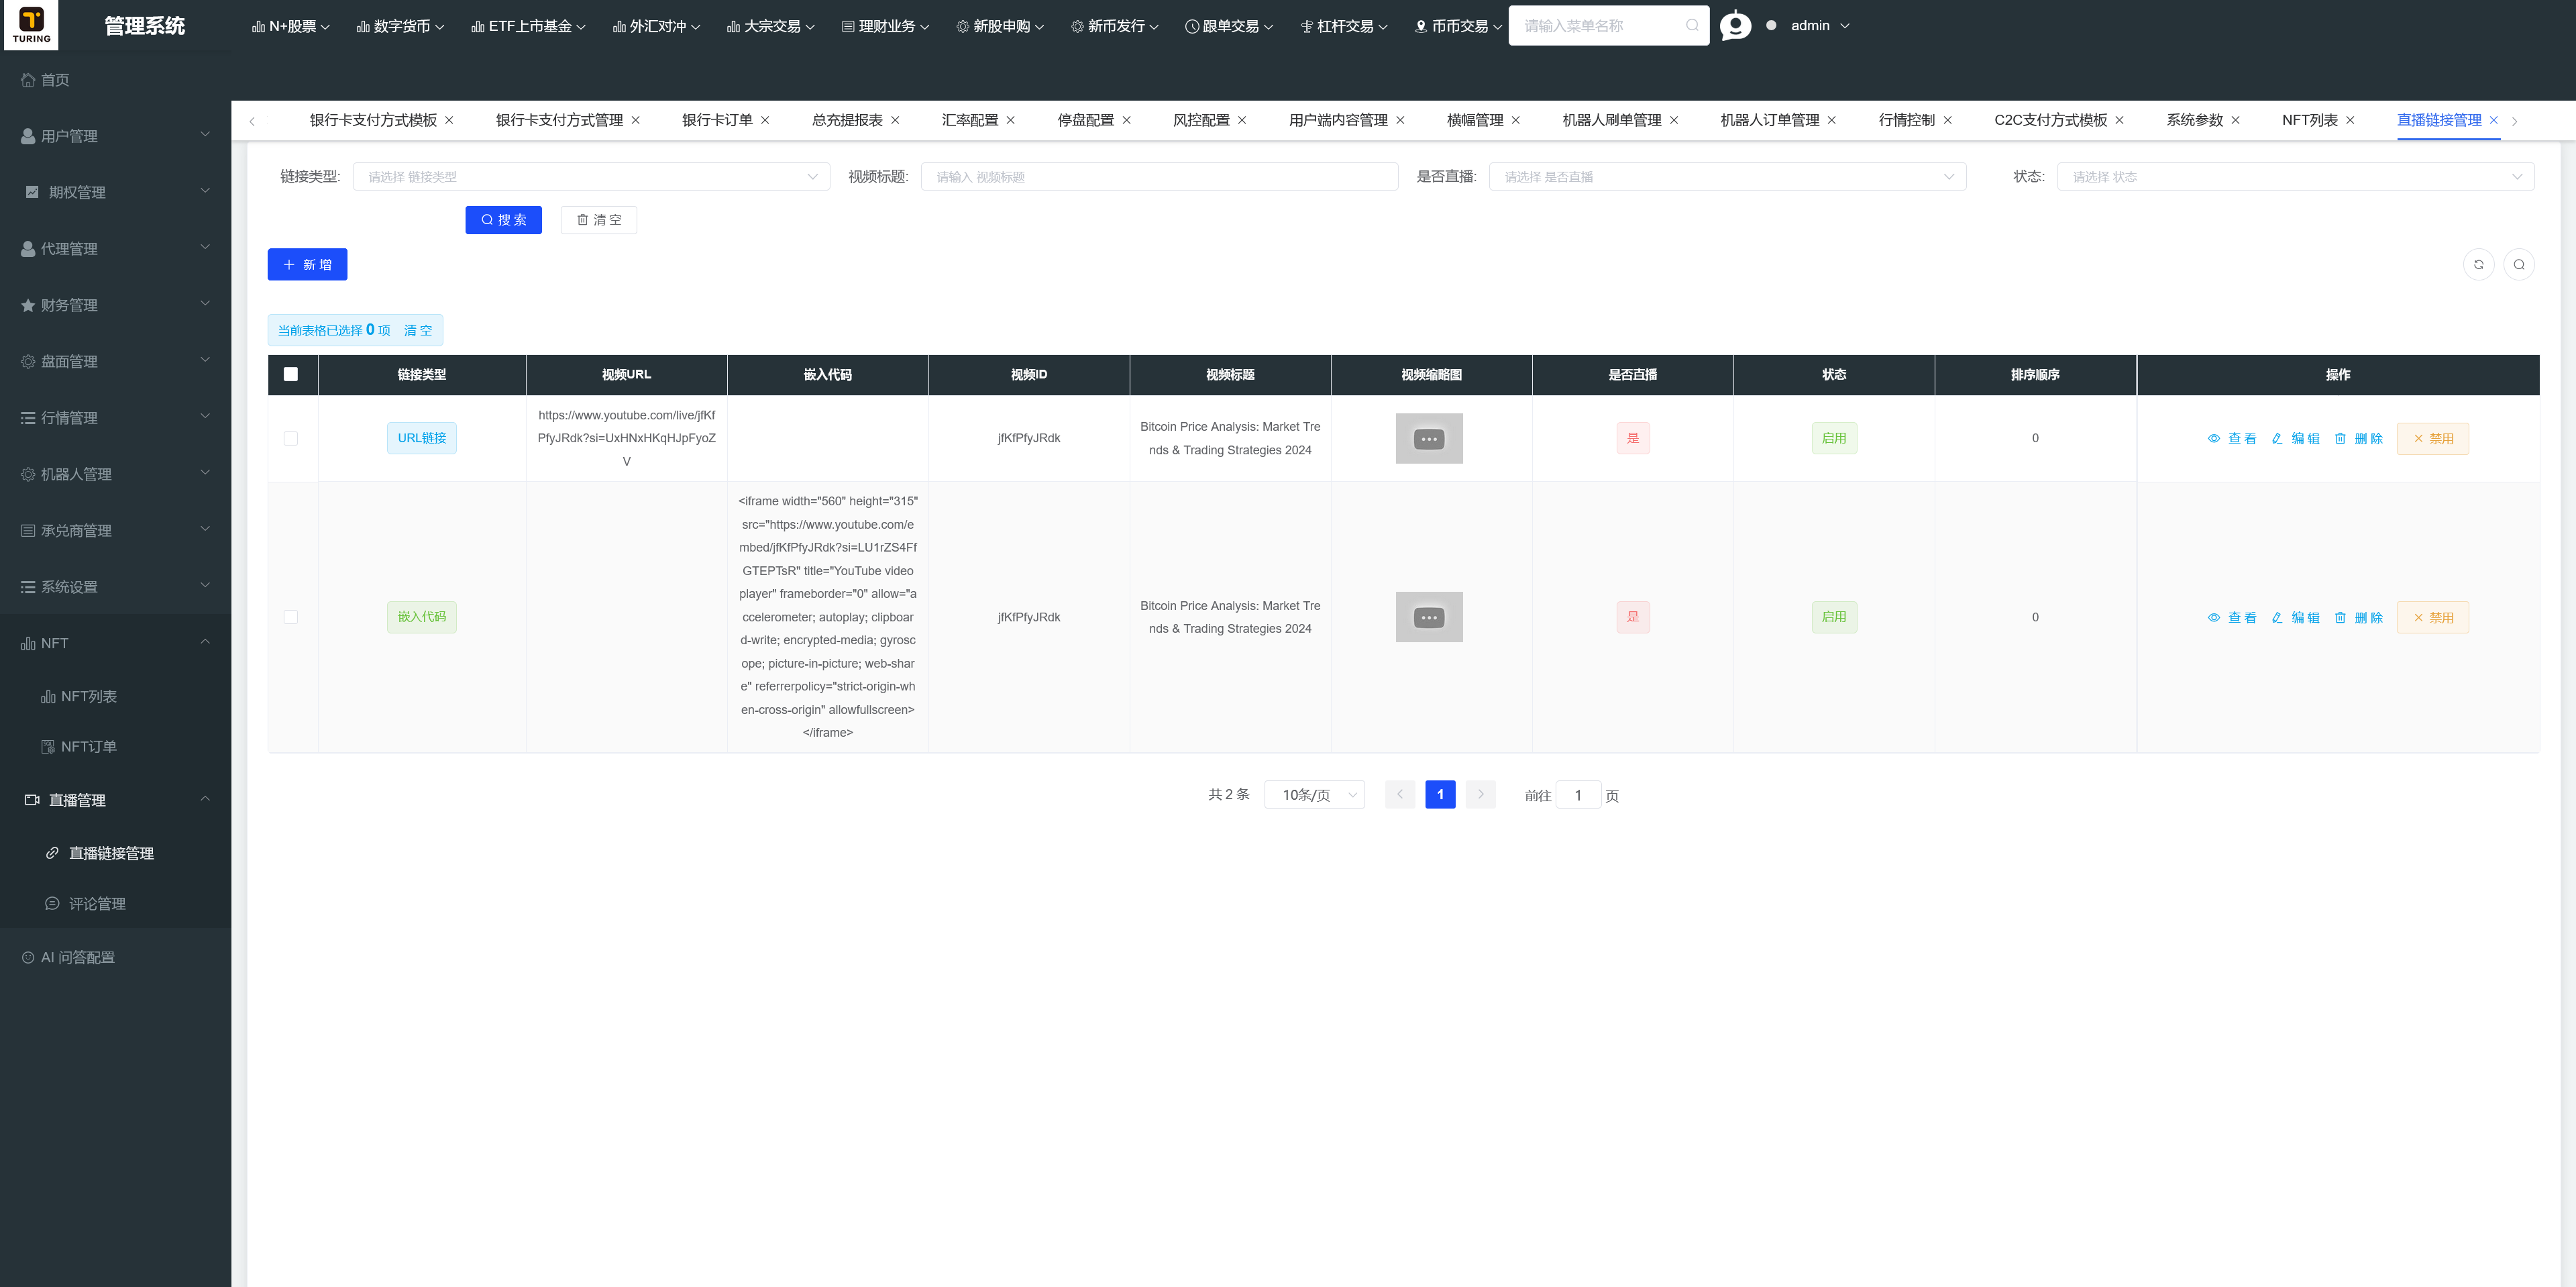Switch to the C2C支付方式模板 tab

point(2050,120)
